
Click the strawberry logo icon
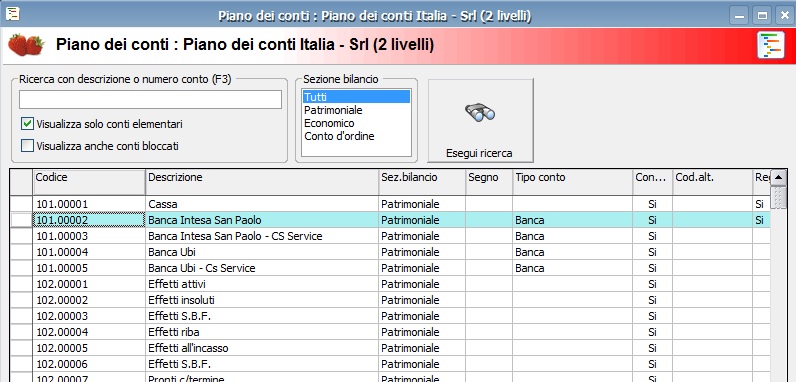coord(26,45)
